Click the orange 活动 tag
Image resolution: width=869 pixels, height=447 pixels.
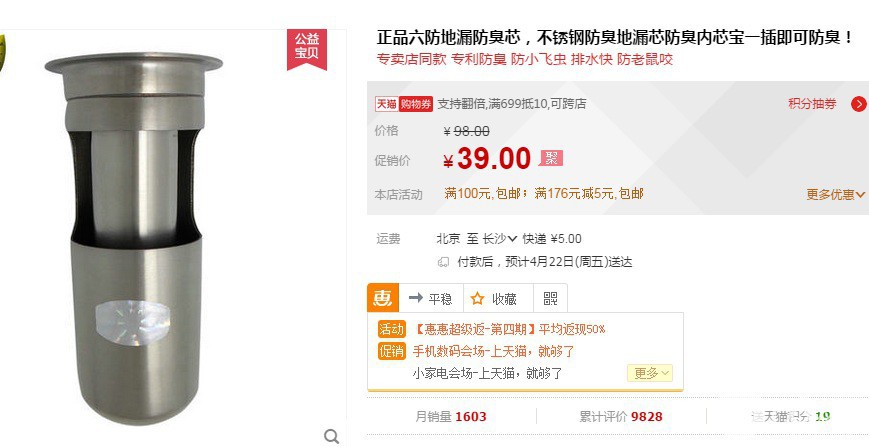[x=392, y=329]
